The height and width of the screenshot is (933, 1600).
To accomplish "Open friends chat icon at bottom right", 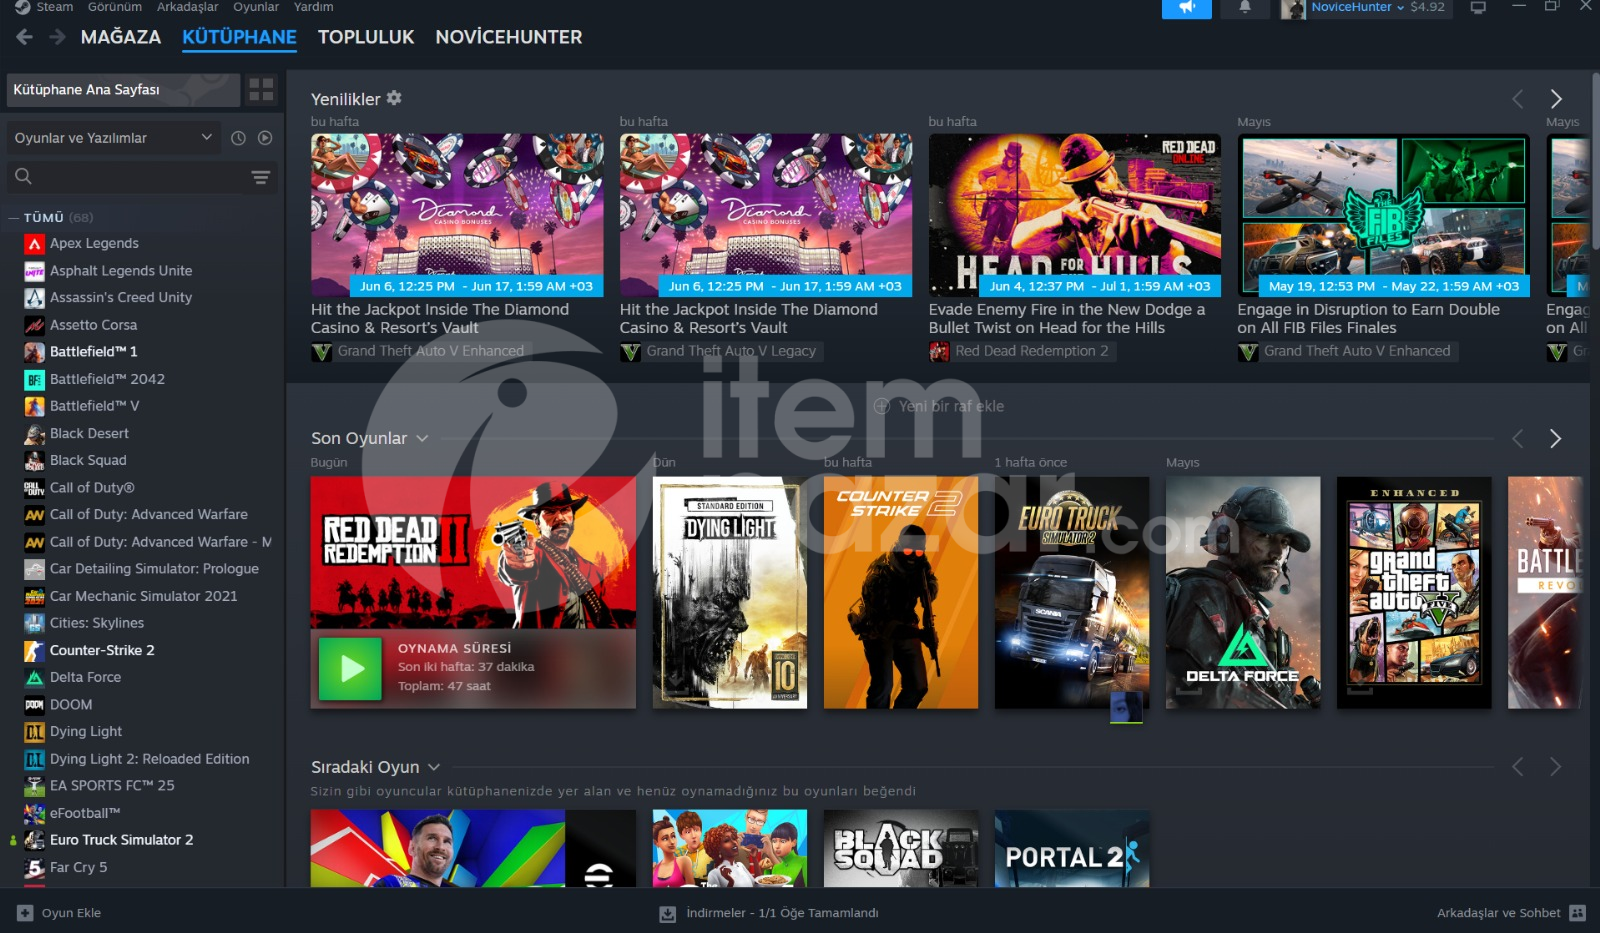I will pos(1578,913).
